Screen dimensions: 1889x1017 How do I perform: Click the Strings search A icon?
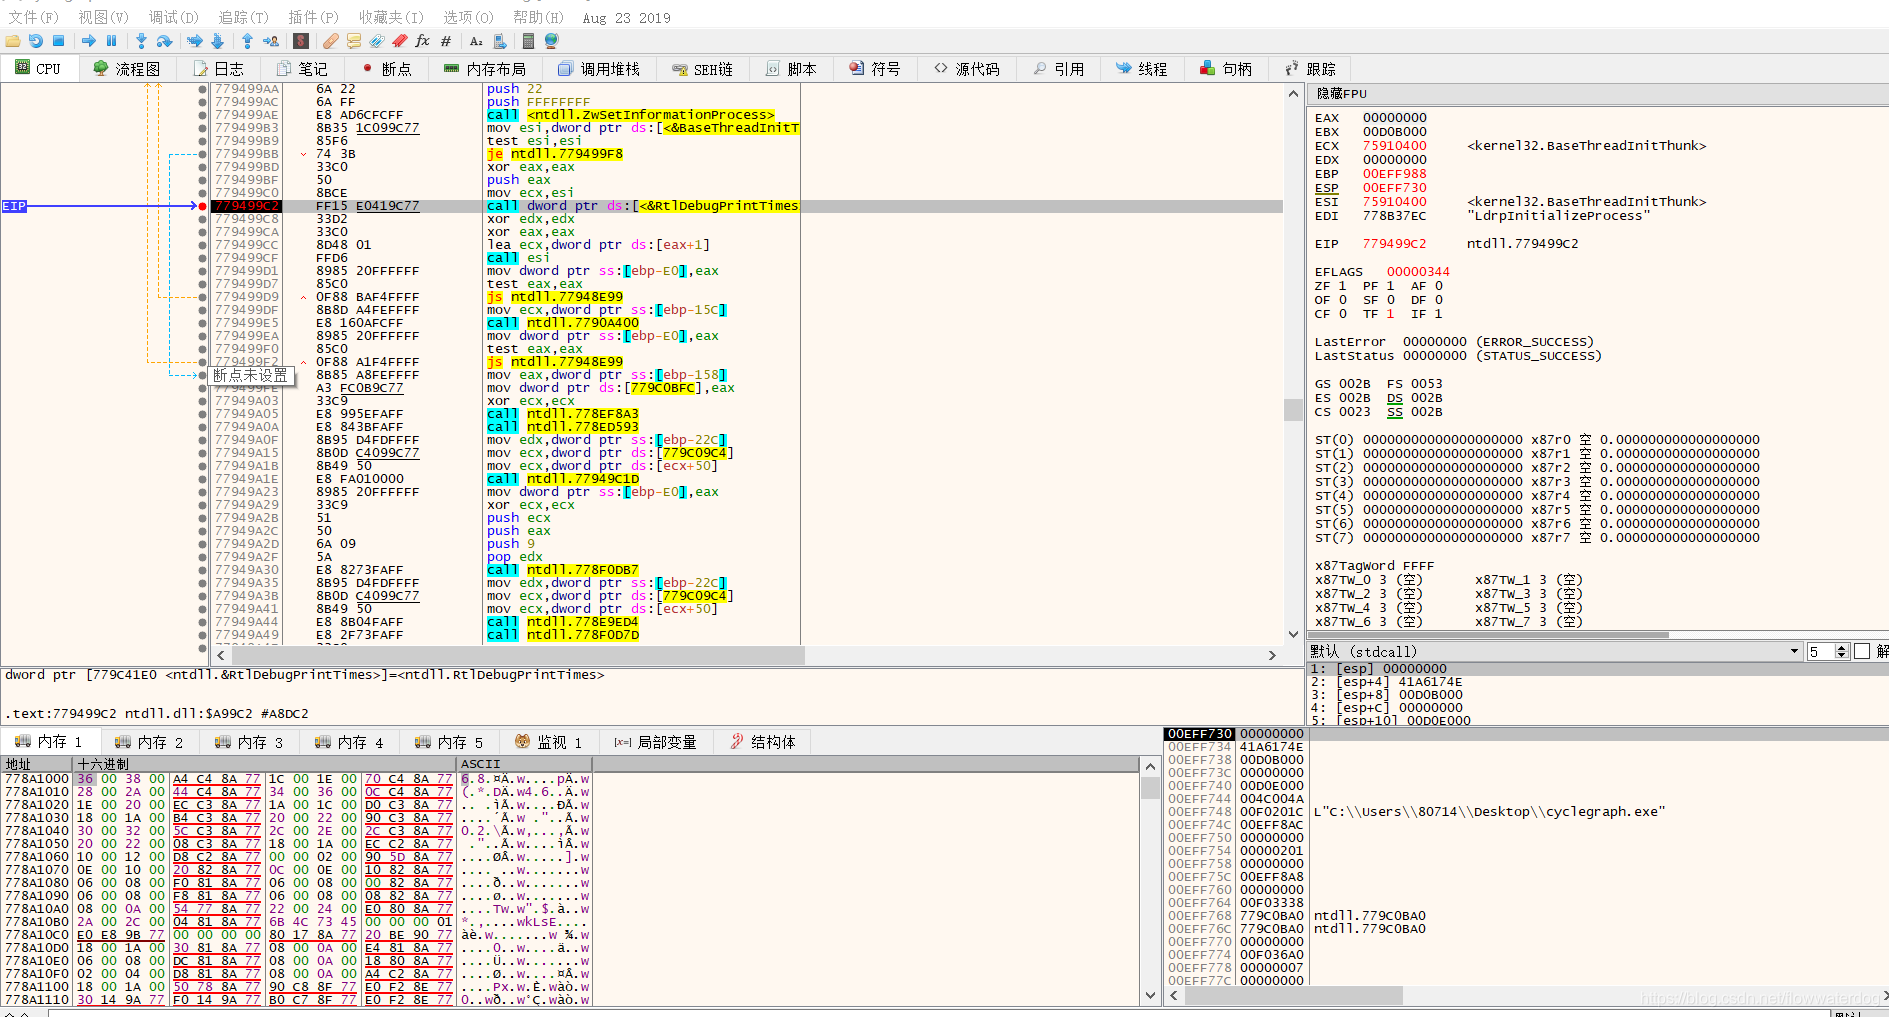(x=476, y=41)
